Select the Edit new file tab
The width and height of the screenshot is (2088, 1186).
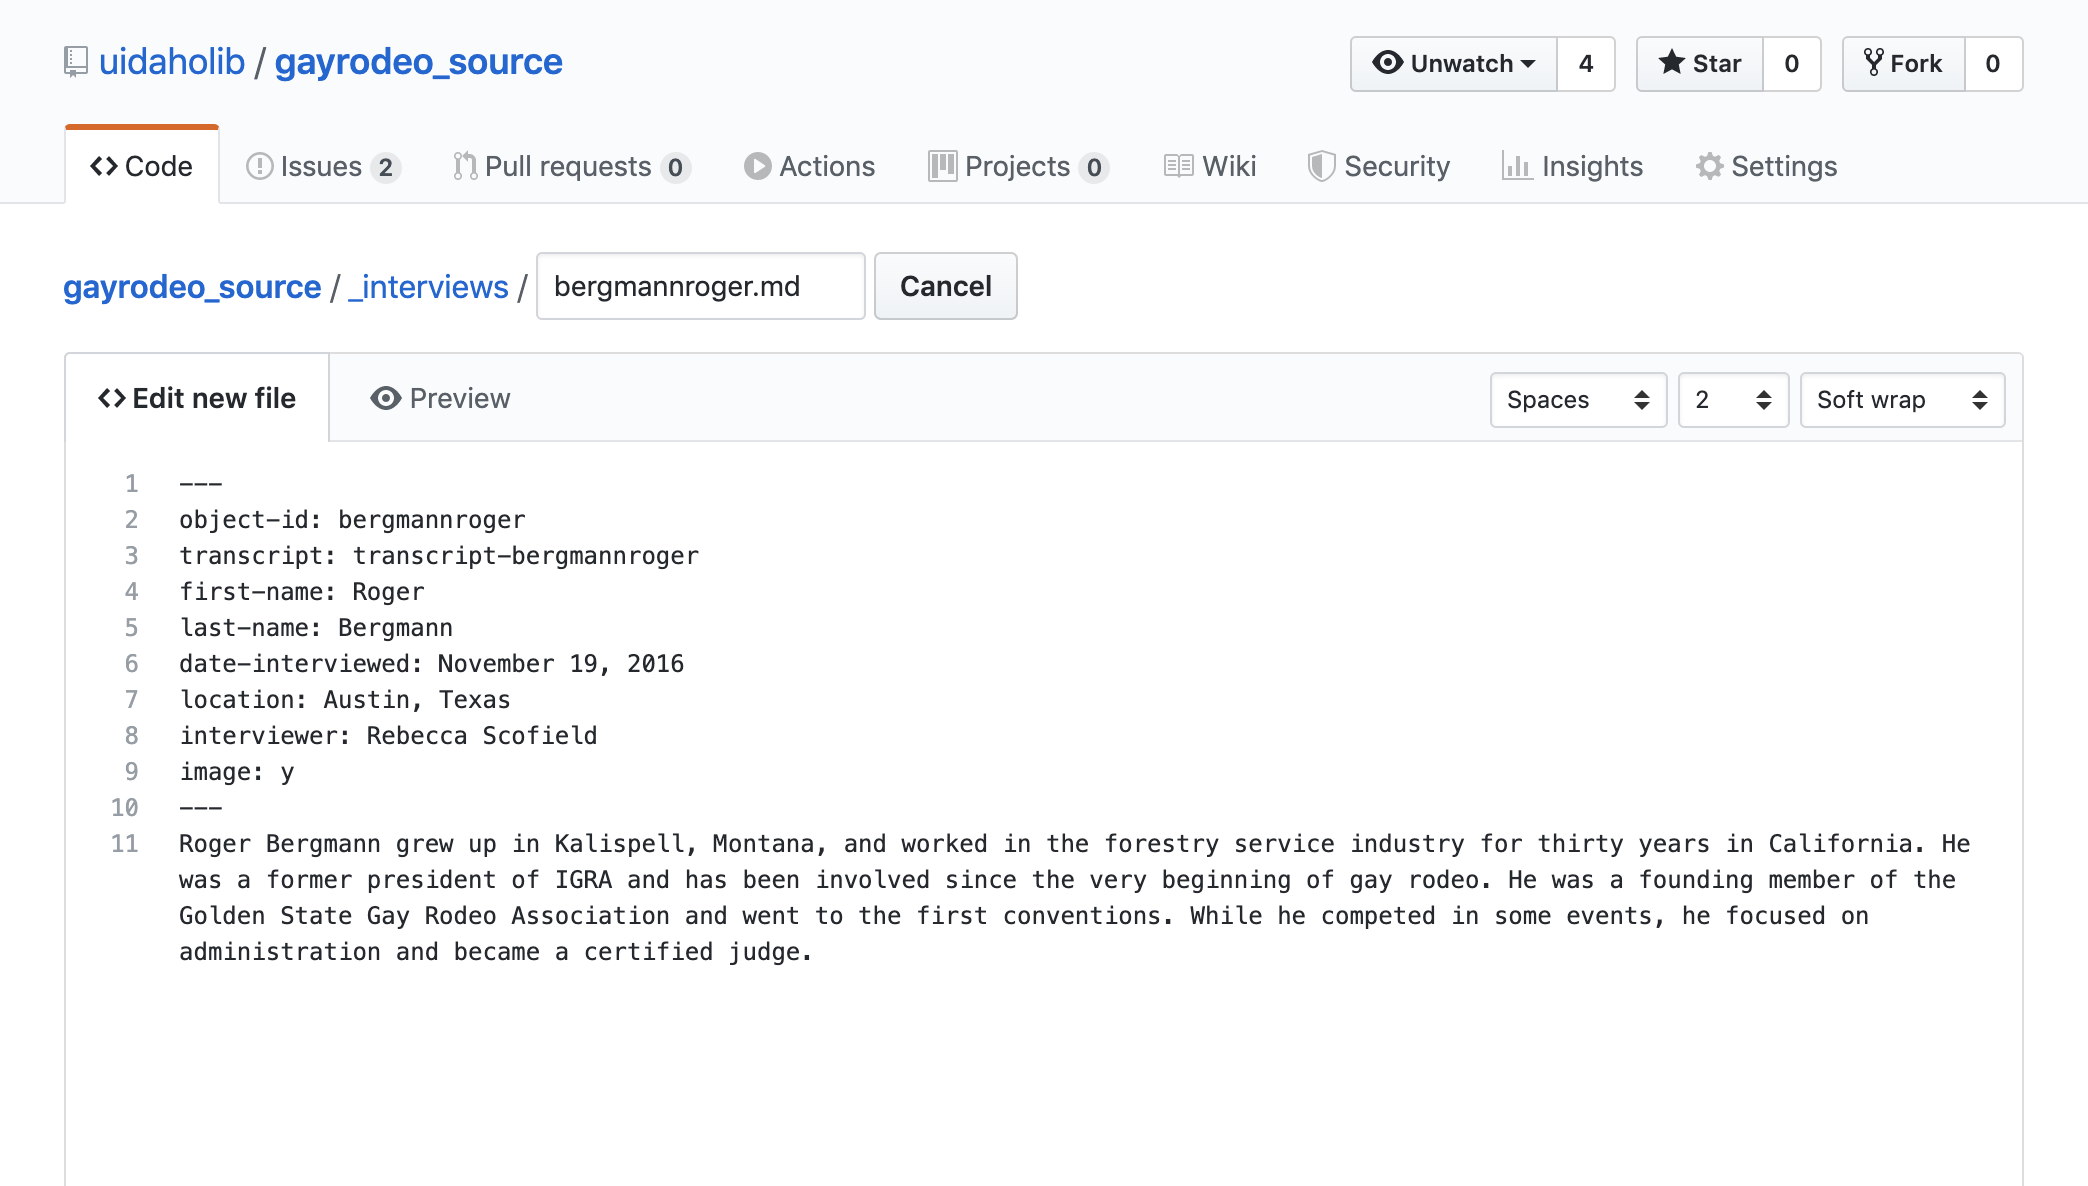click(x=196, y=398)
